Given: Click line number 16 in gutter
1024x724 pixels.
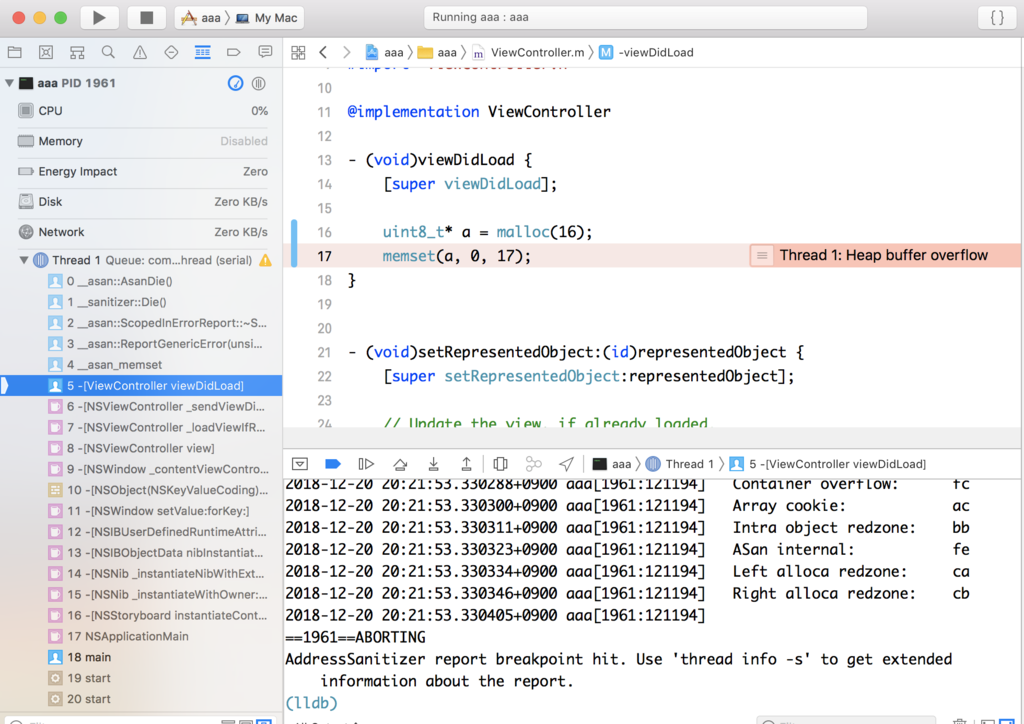Looking at the screenshot, I should tap(325, 232).
